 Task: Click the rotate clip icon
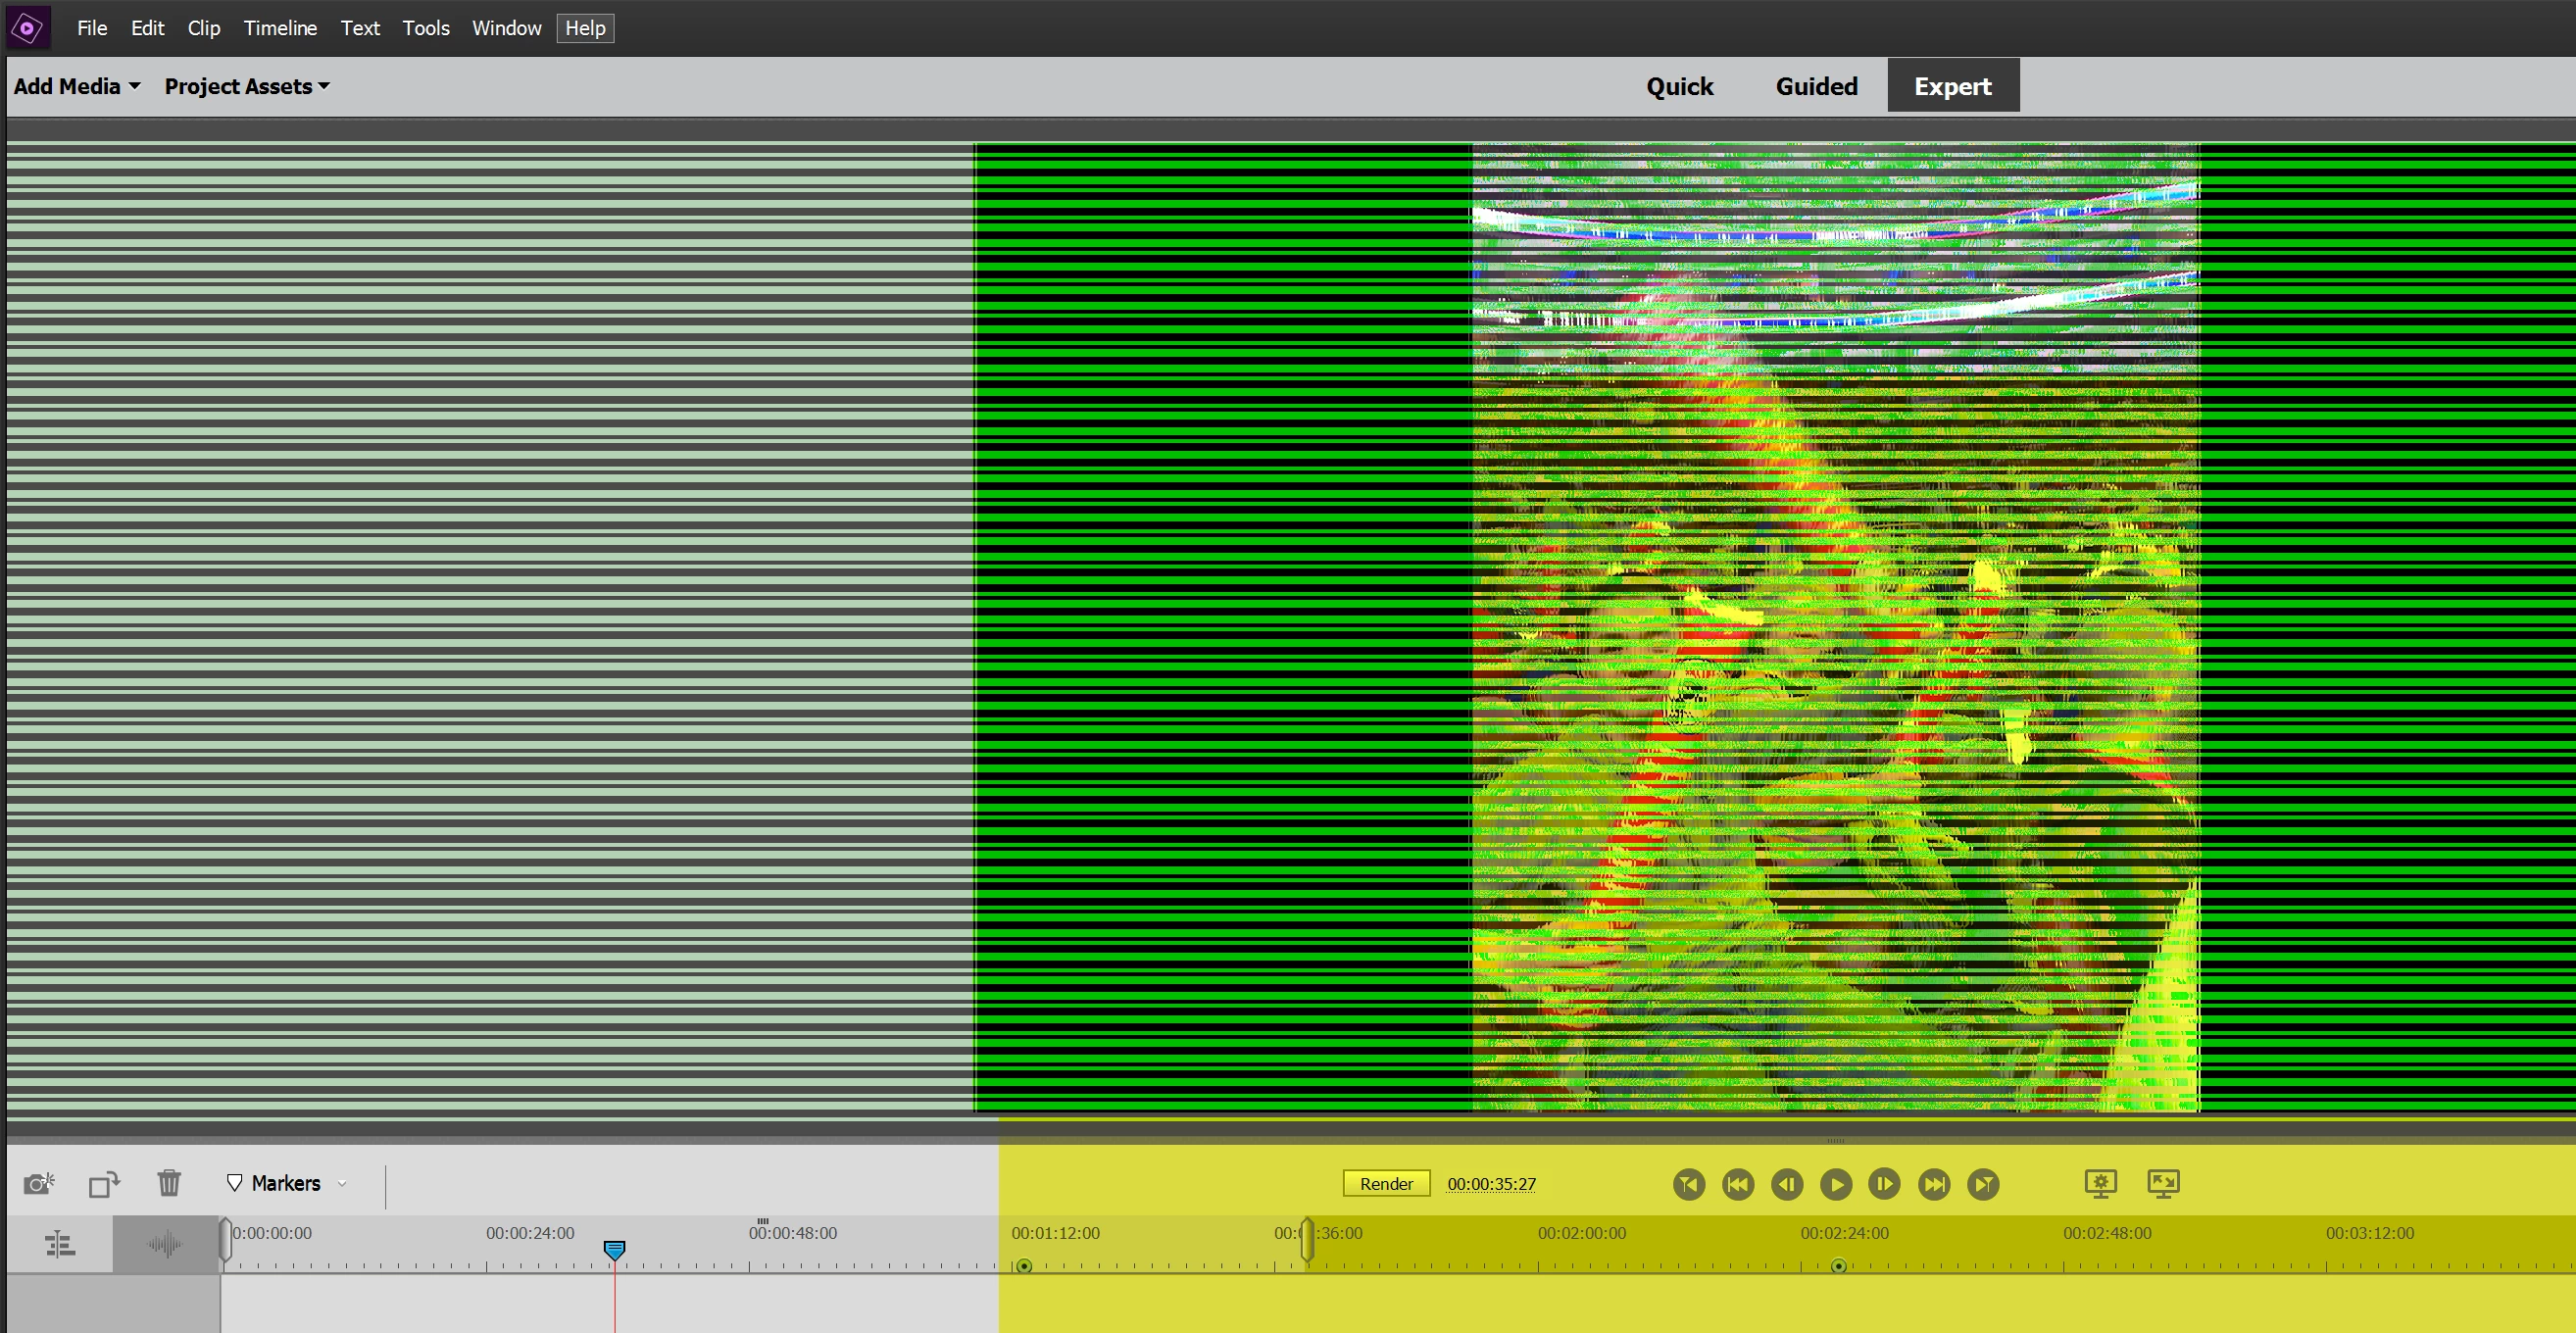tap(104, 1184)
